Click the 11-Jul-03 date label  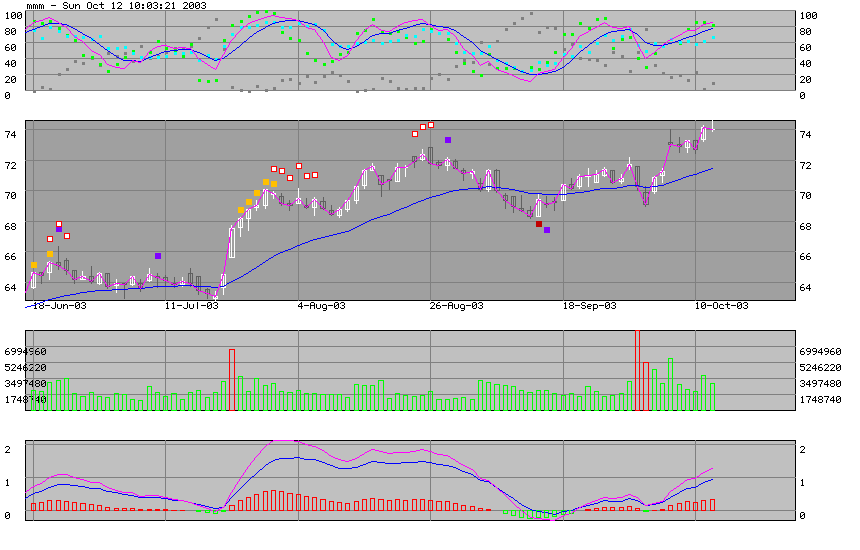[x=191, y=305]
